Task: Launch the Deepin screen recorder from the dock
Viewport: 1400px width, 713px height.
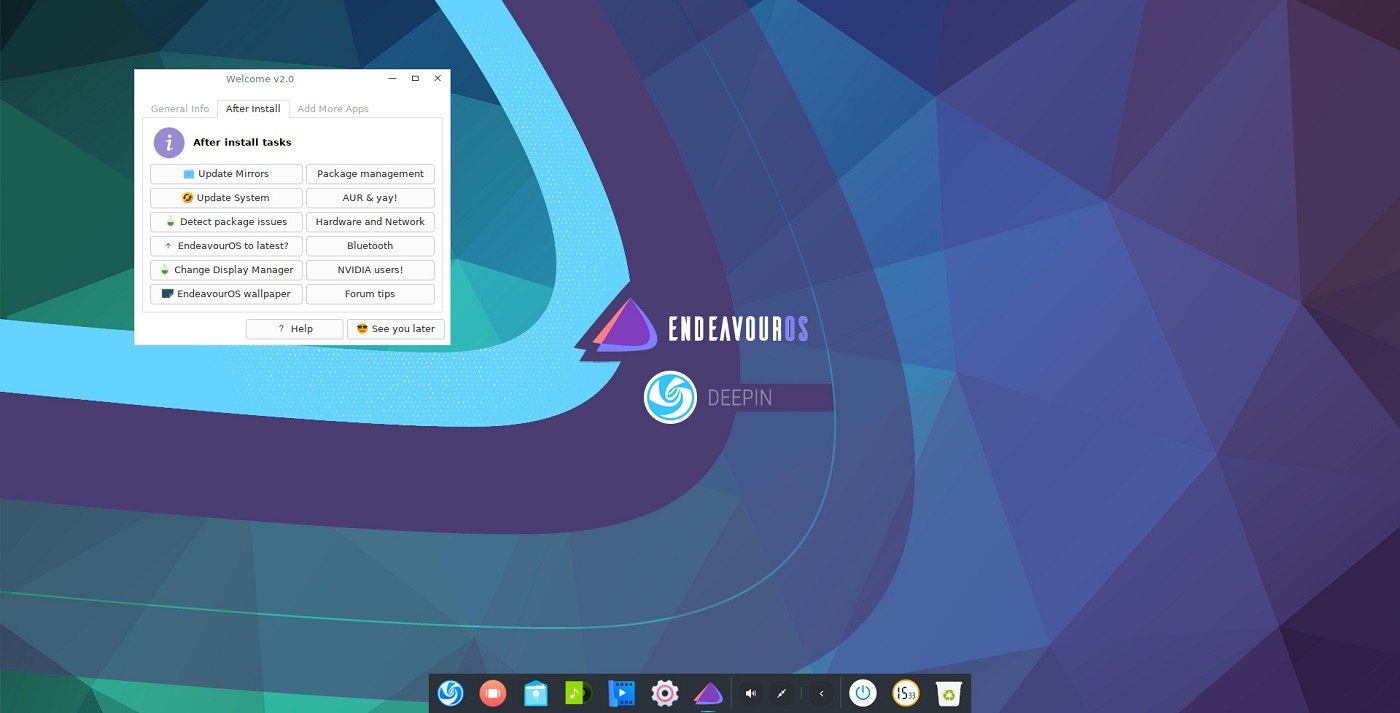Action: point(492,692)
